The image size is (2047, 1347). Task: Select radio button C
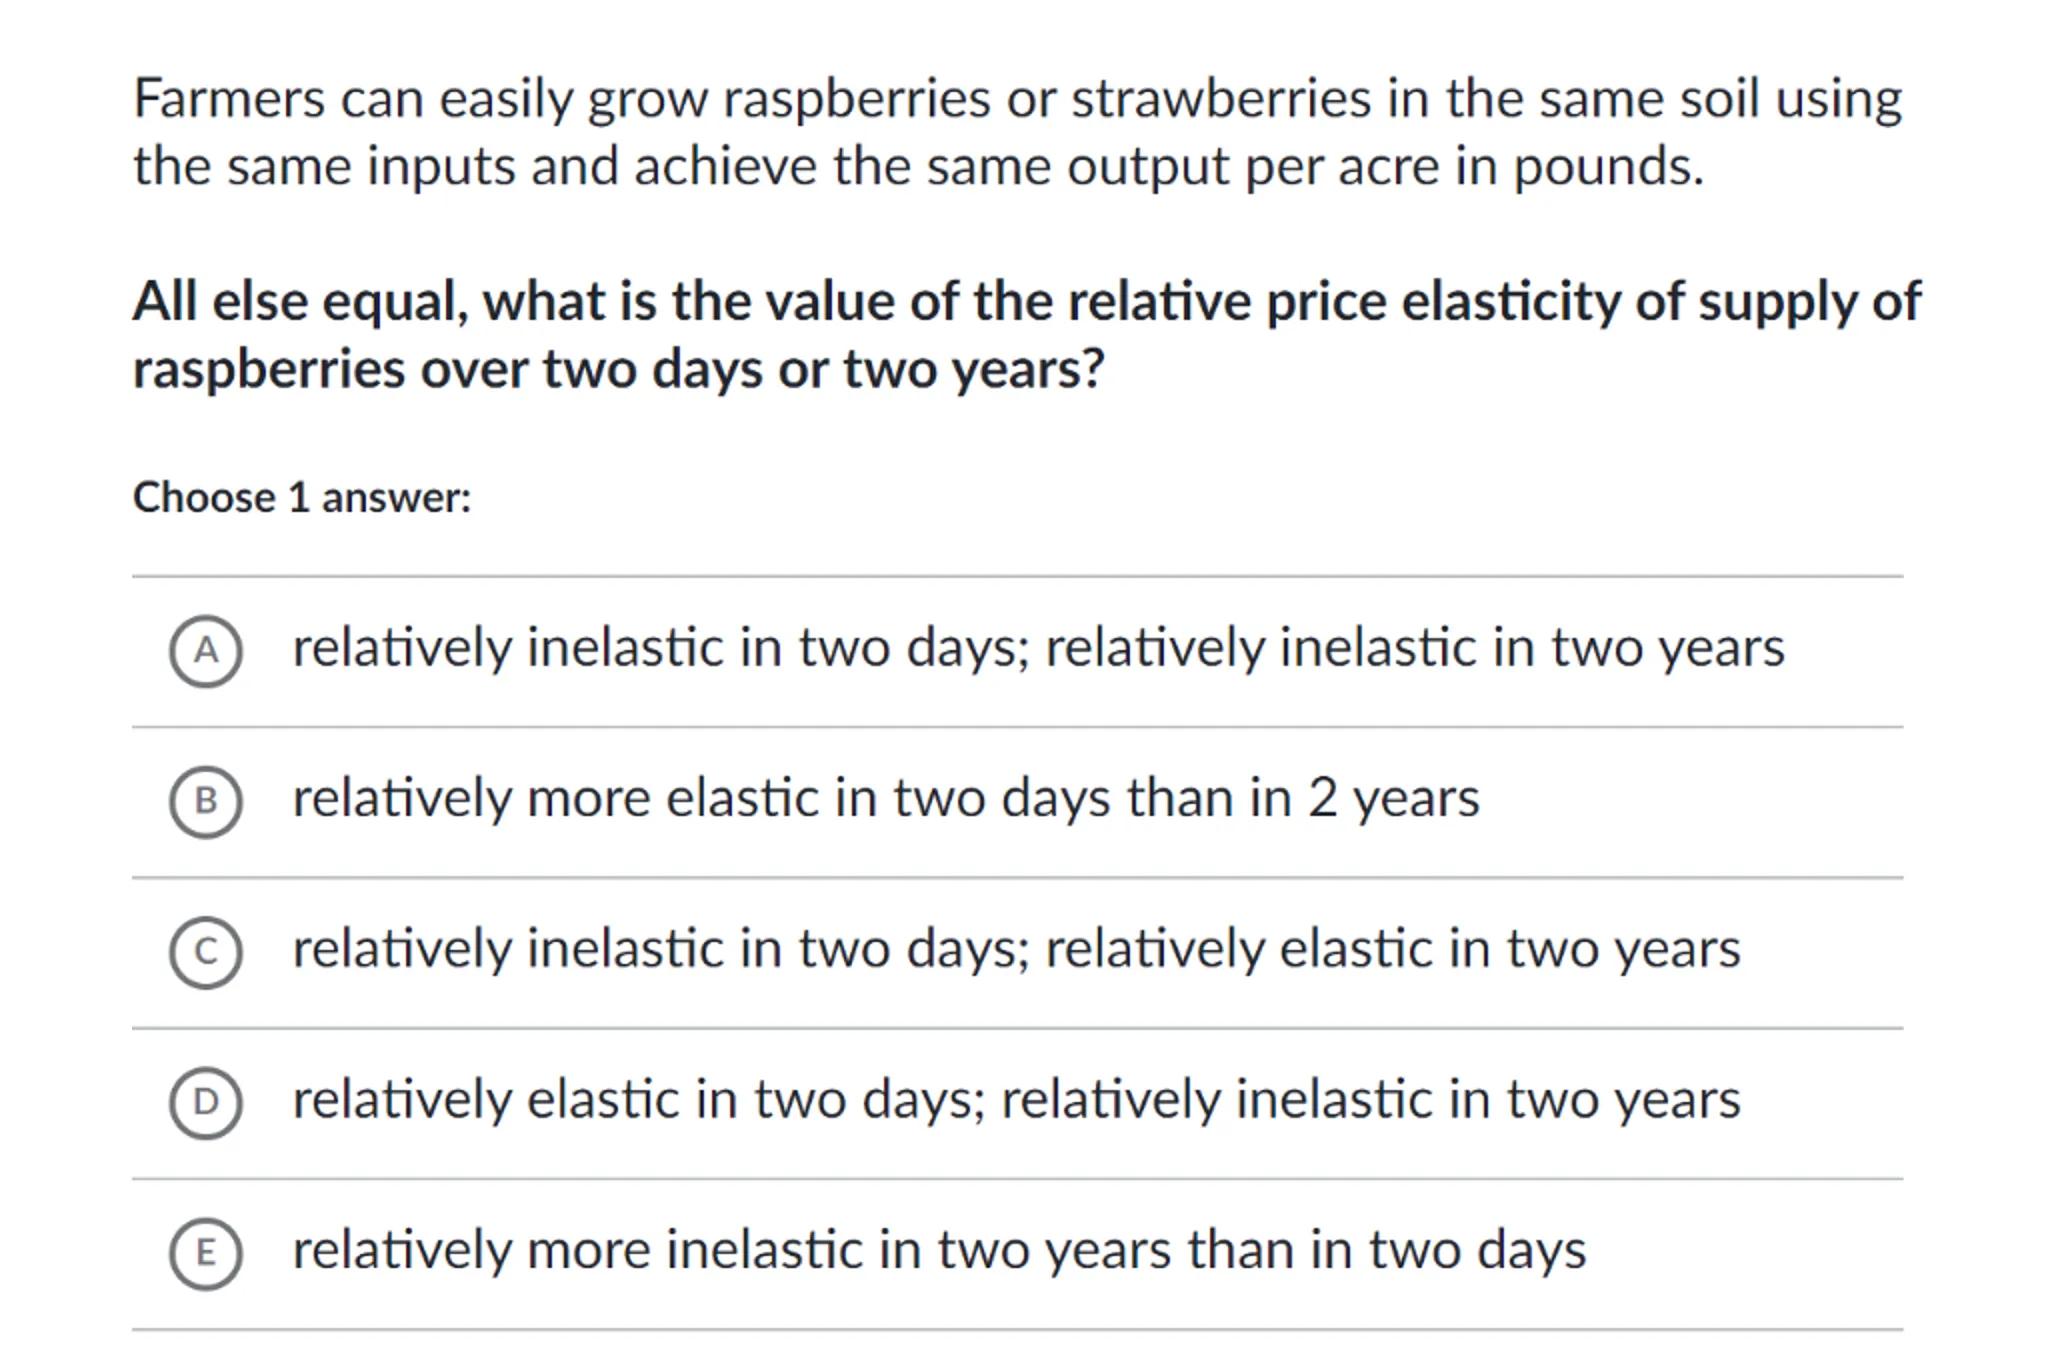[205, 952]
